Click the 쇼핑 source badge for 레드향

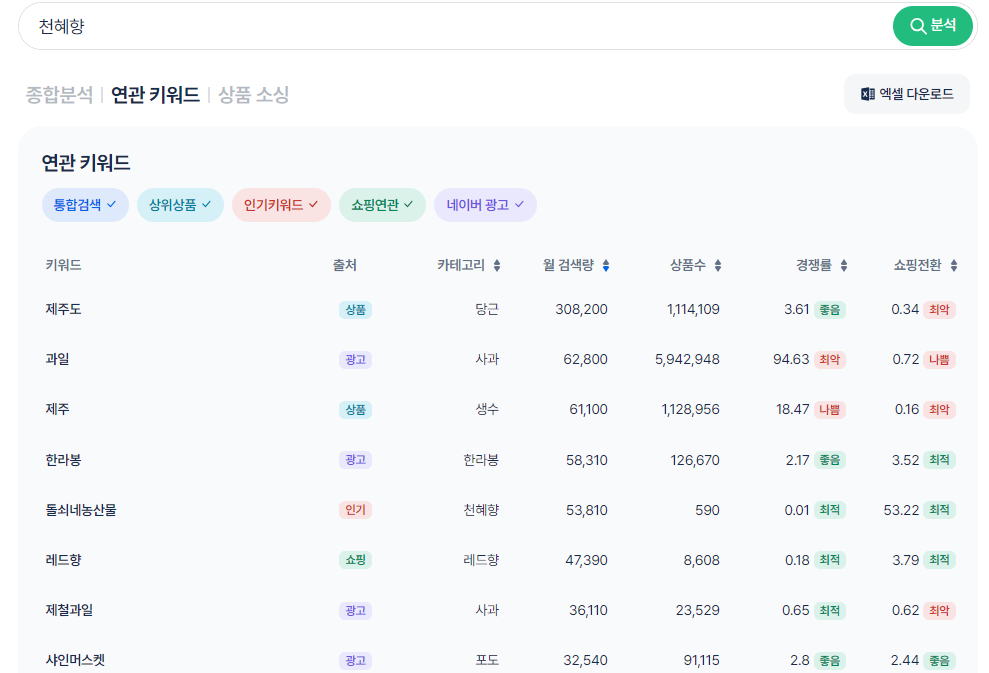pos(355,560)
